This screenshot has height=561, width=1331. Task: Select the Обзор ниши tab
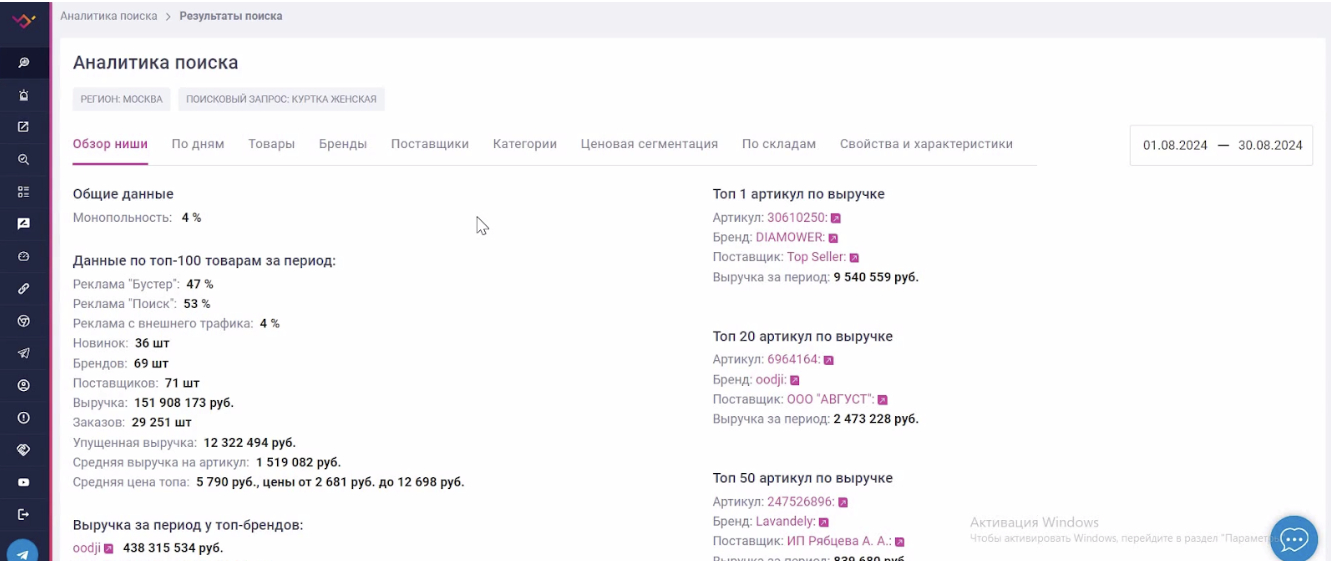coord(110,144)
